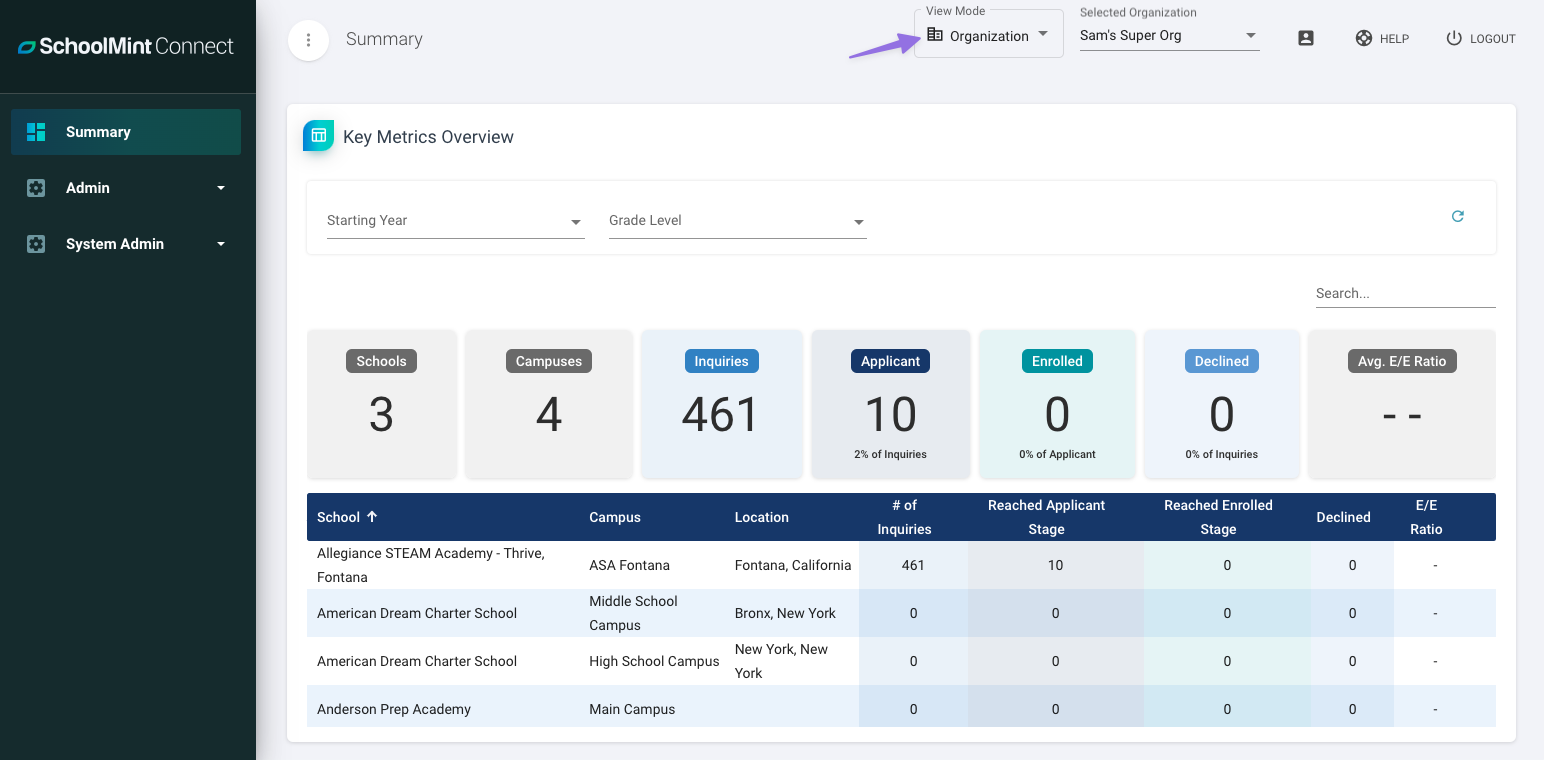Click the System Admin gear icon

pos(37,244)
